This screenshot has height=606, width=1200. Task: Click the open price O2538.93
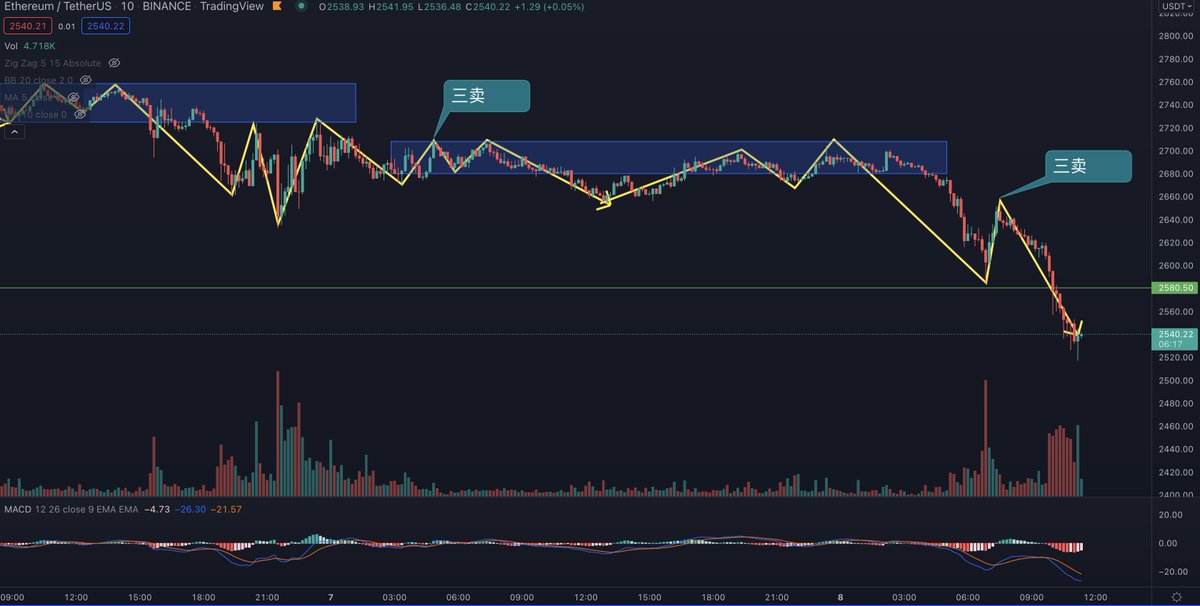point(343,6)
